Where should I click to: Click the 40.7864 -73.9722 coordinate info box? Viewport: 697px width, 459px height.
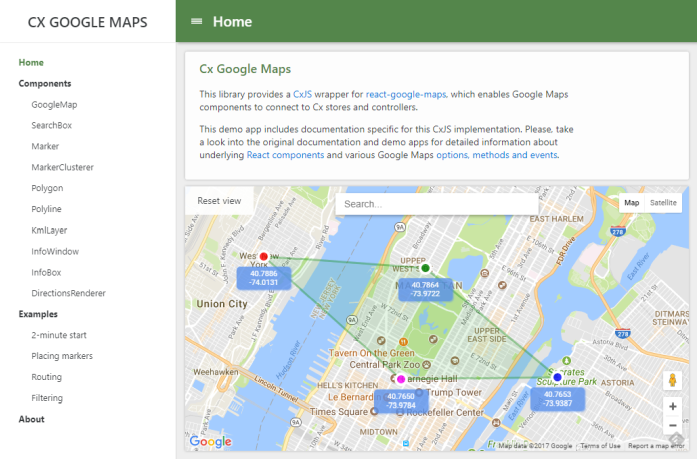pyautogui.click(x=425, y=289)
